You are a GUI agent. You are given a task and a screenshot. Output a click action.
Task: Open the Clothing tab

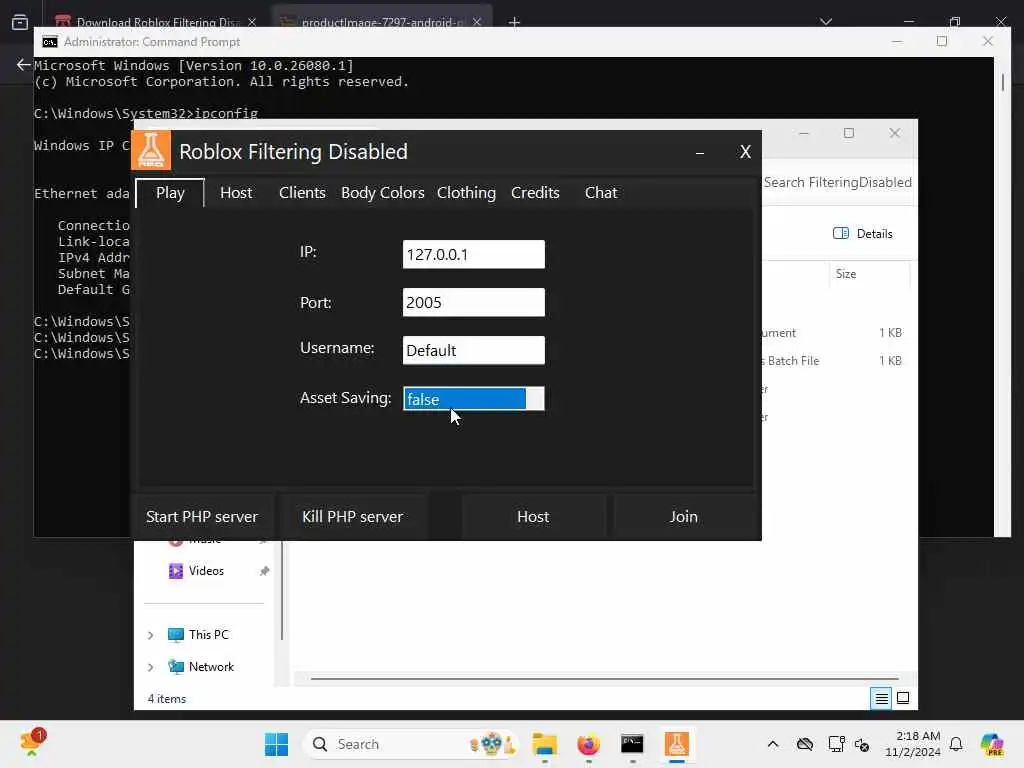[466, 193]
